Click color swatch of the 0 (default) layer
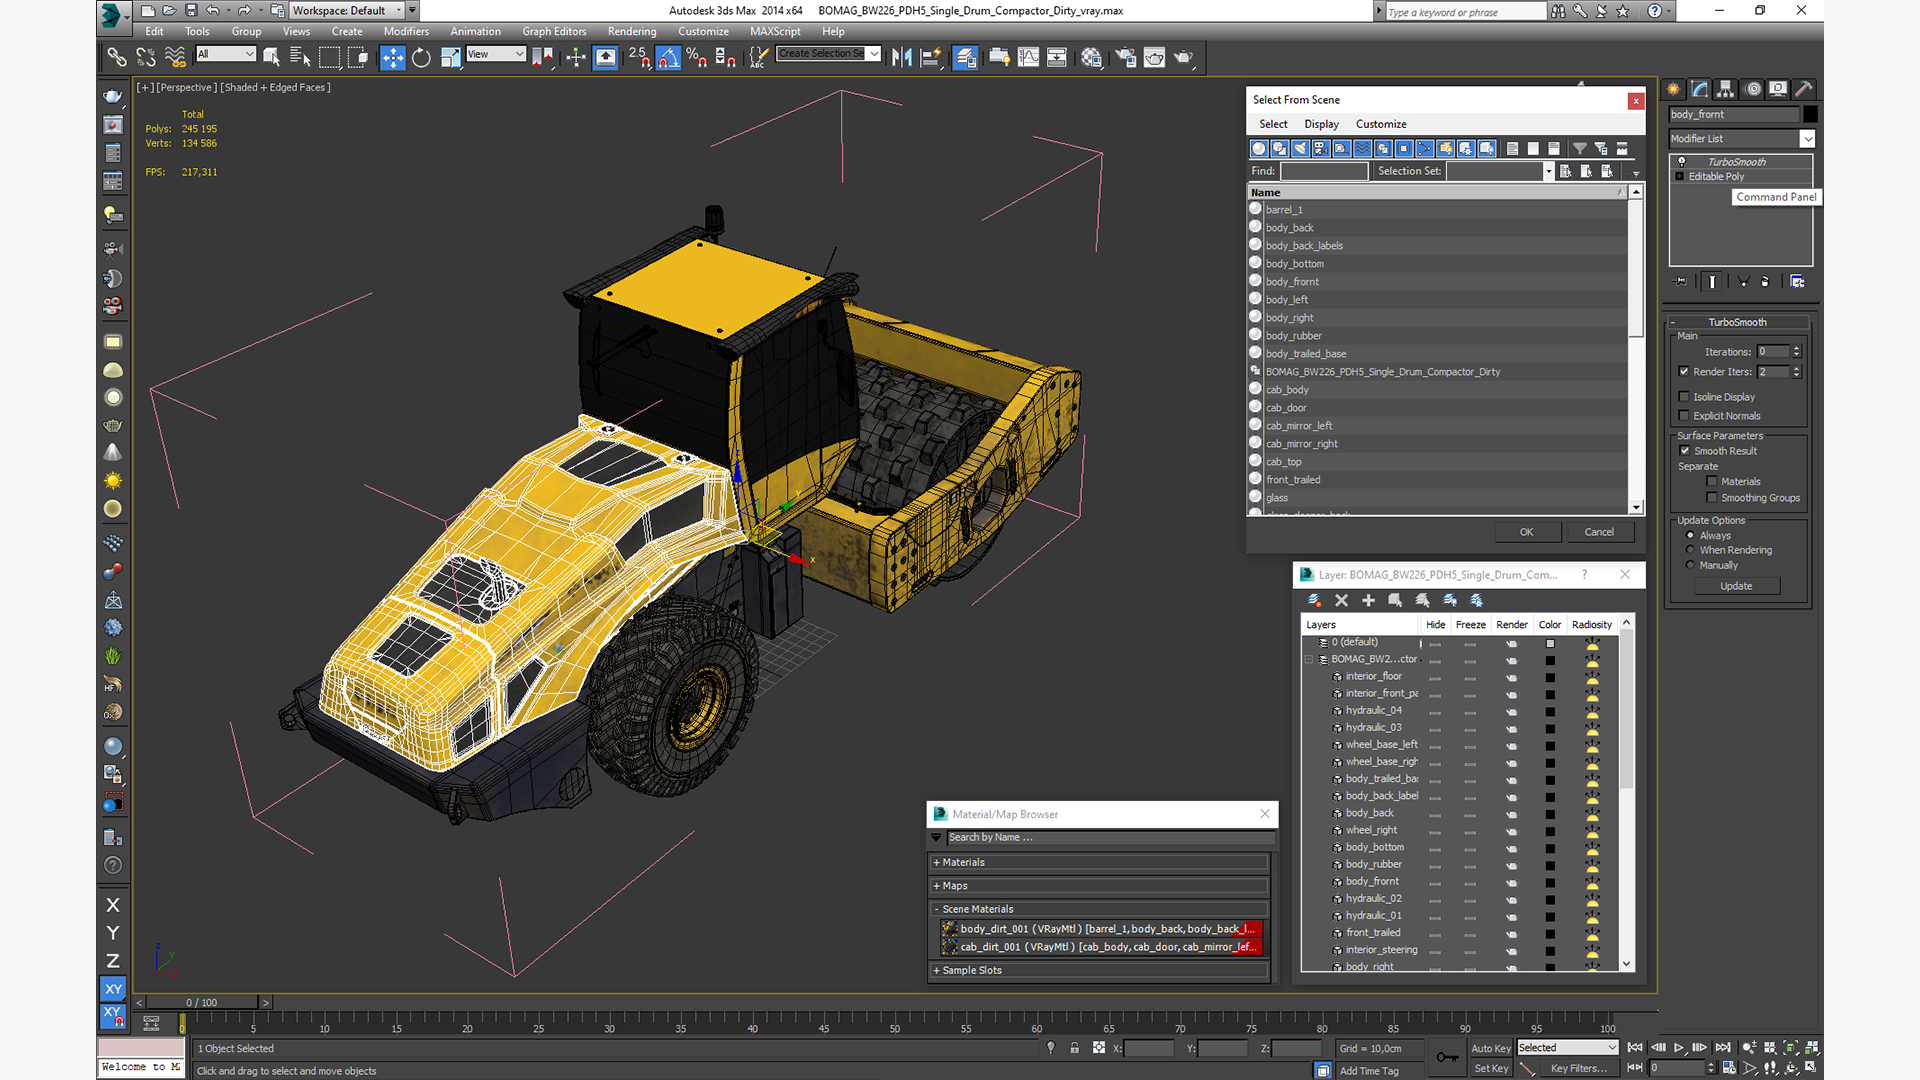 pyautogui.click(x=1550, y=644)
